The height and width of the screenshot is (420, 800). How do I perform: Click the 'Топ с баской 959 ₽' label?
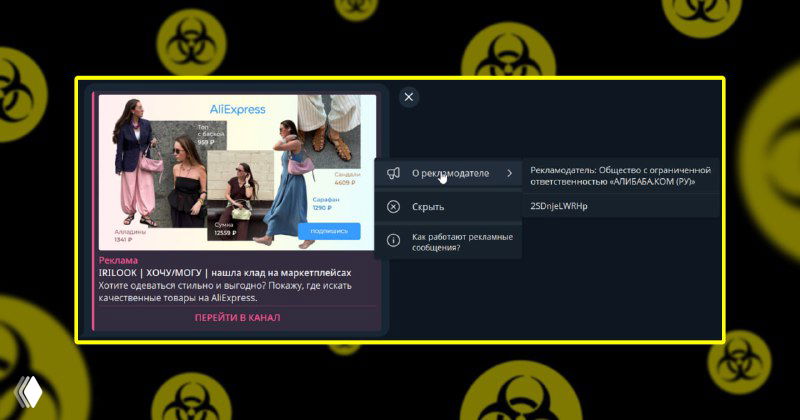(x=211, y=134)
